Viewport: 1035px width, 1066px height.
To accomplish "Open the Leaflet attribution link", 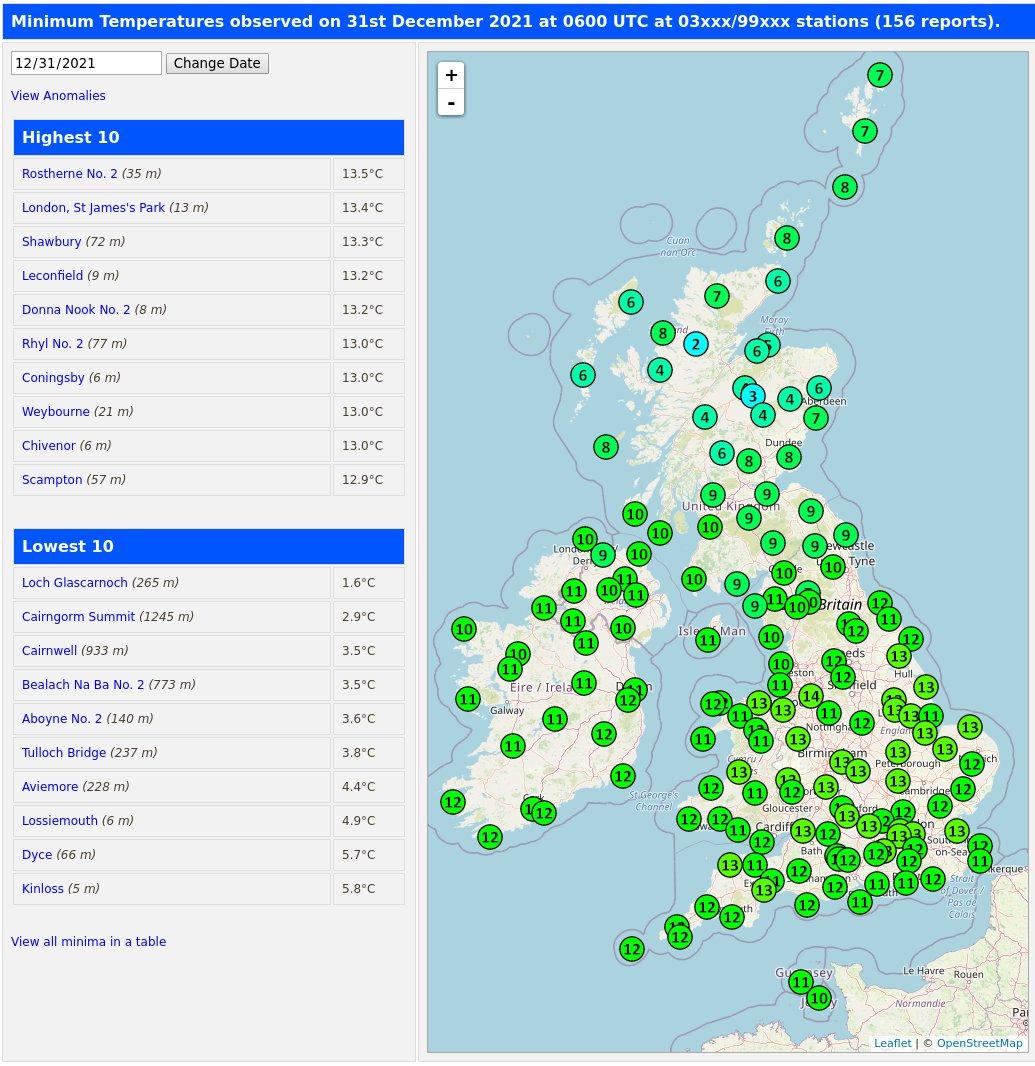I will click(x=893, y=1043).
